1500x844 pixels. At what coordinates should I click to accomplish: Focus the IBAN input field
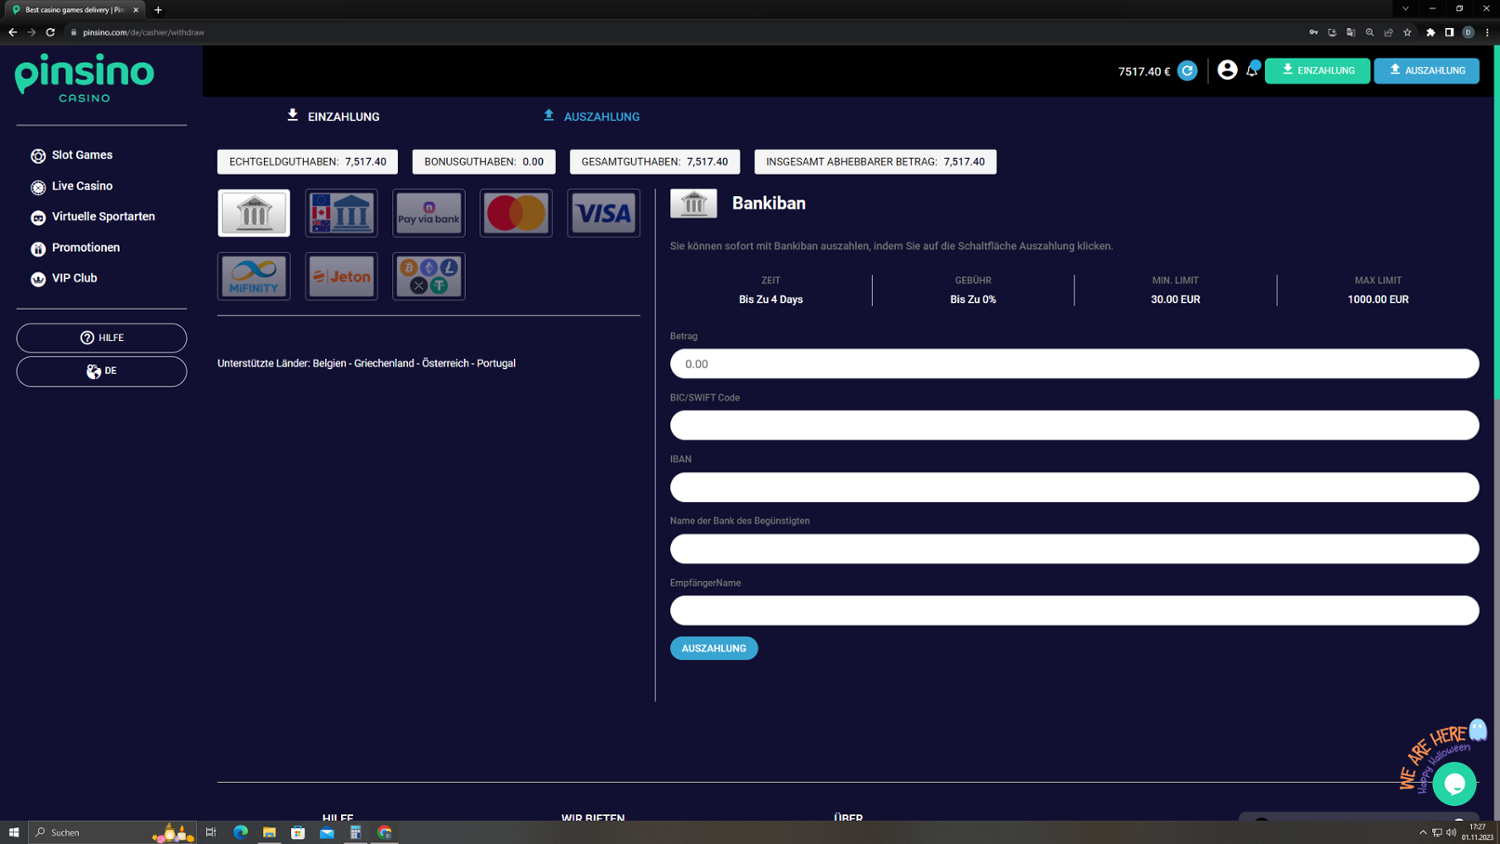[1074, 487]
